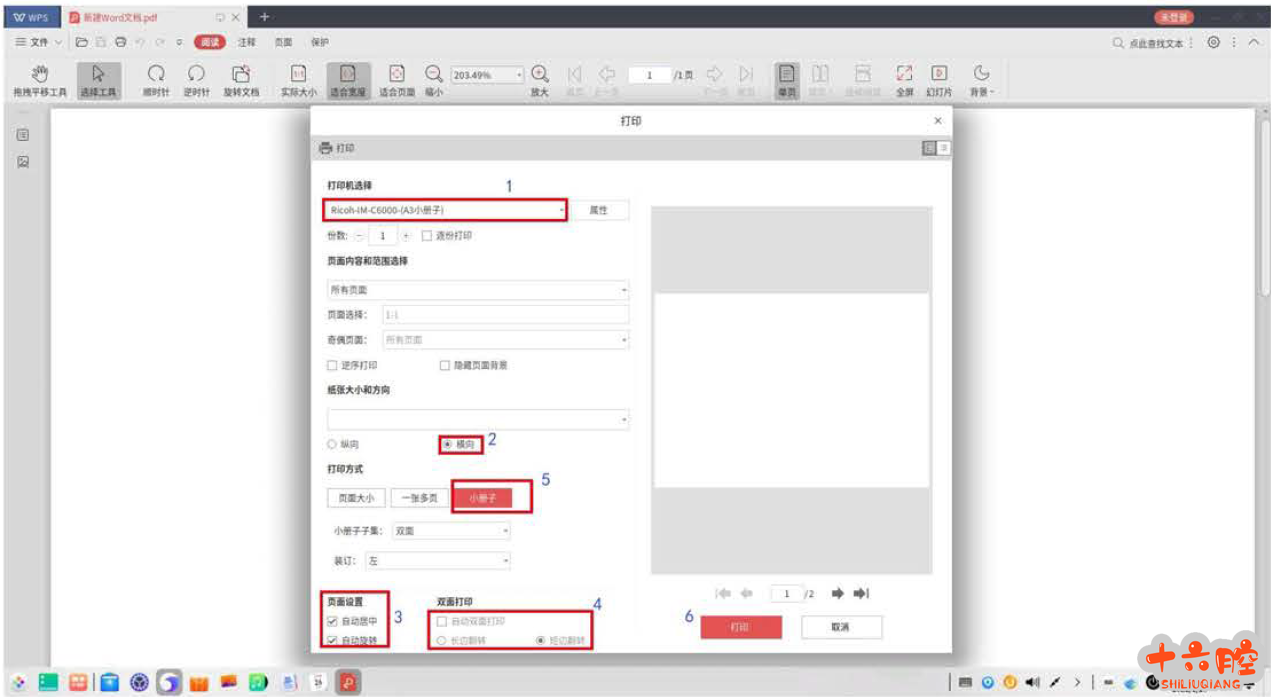This screenshot has width=1271, height=697.
Task: Check the 逆序打印 reverse order checkbox
Action: 333,366
